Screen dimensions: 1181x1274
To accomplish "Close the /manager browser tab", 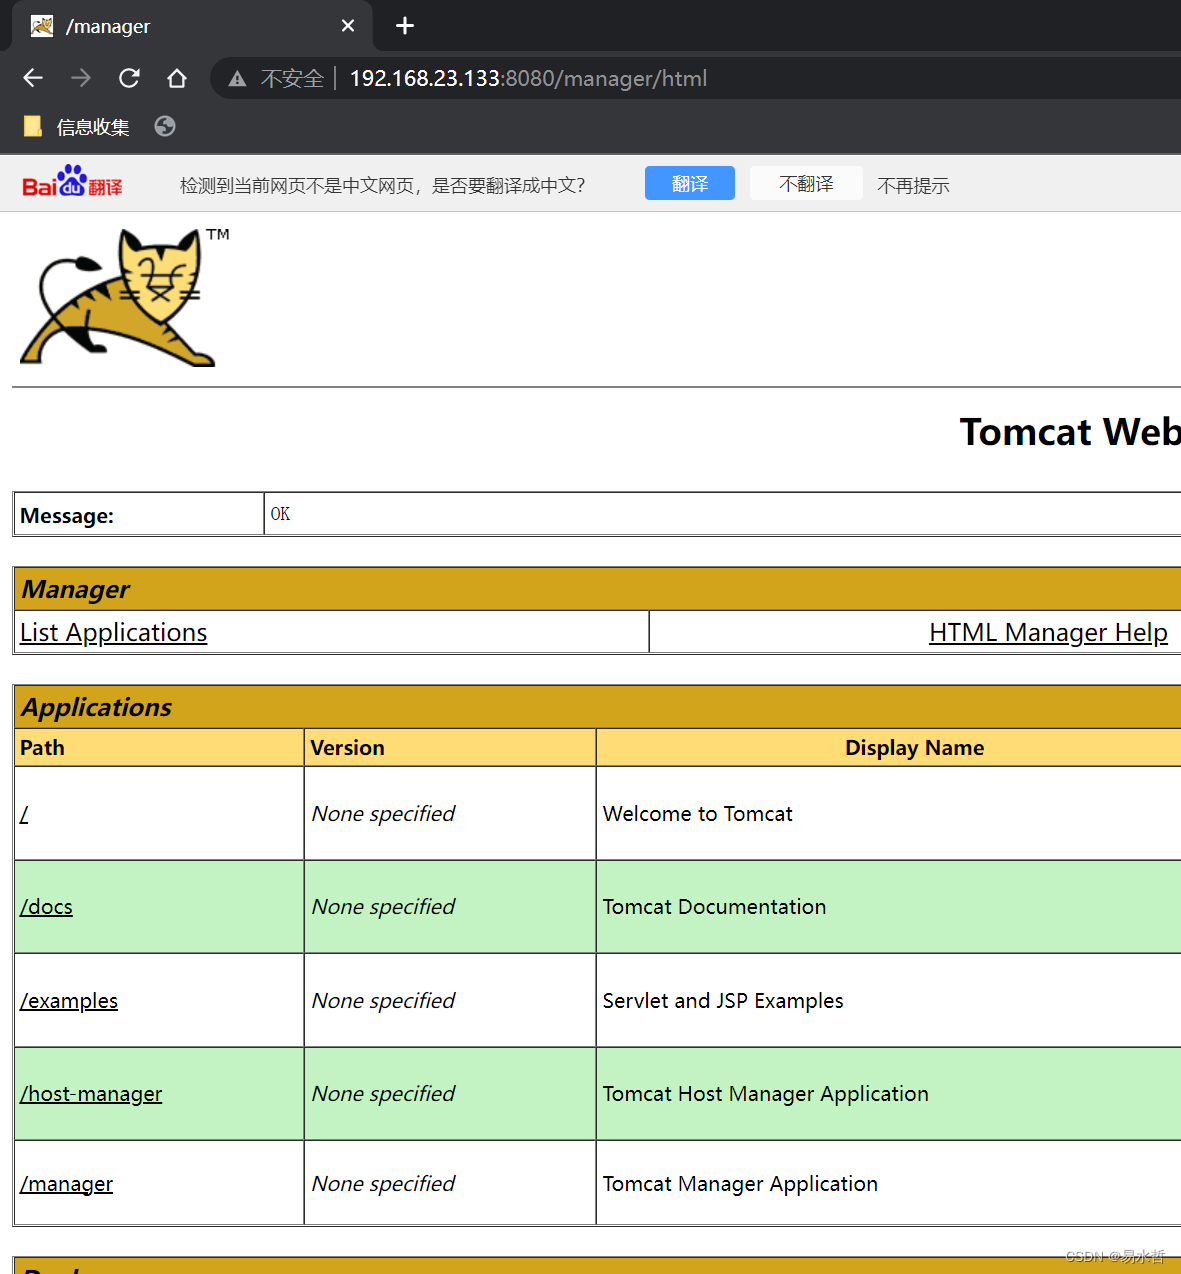I will [348, 26].
